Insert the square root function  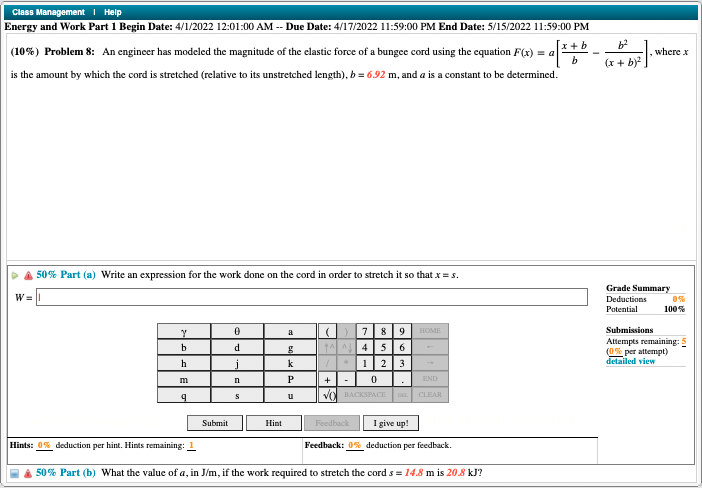point(327,395)
